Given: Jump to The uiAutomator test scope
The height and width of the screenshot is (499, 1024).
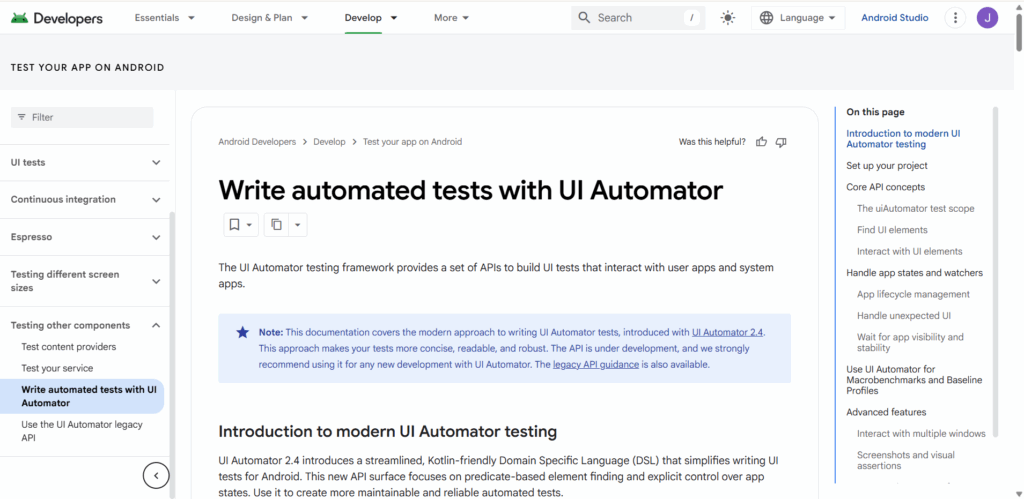Looking at the screenshot, I should click(x=916, y=209).
